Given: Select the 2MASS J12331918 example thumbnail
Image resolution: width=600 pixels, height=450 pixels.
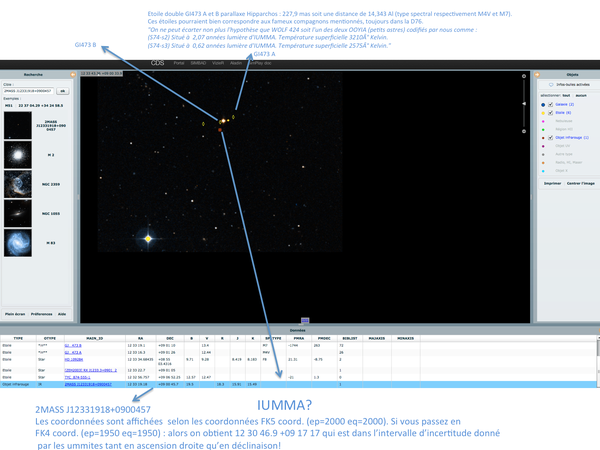Looking at the screenshot, I should pyautogui.click(x=18, y=126).
